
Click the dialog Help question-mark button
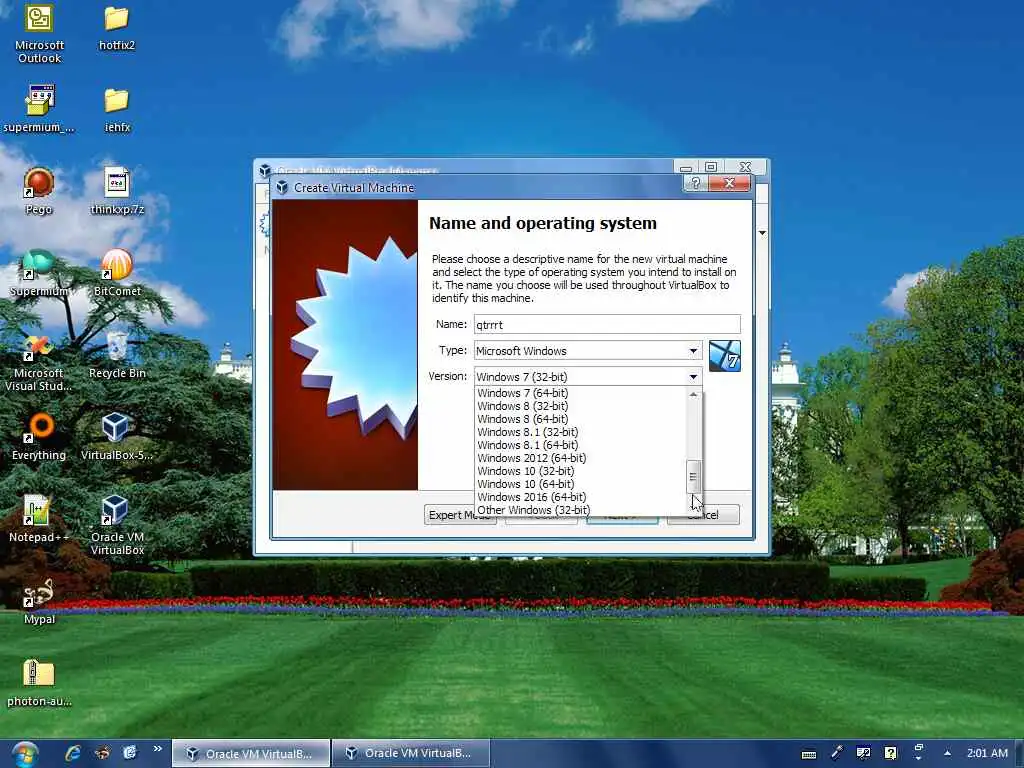696,184
